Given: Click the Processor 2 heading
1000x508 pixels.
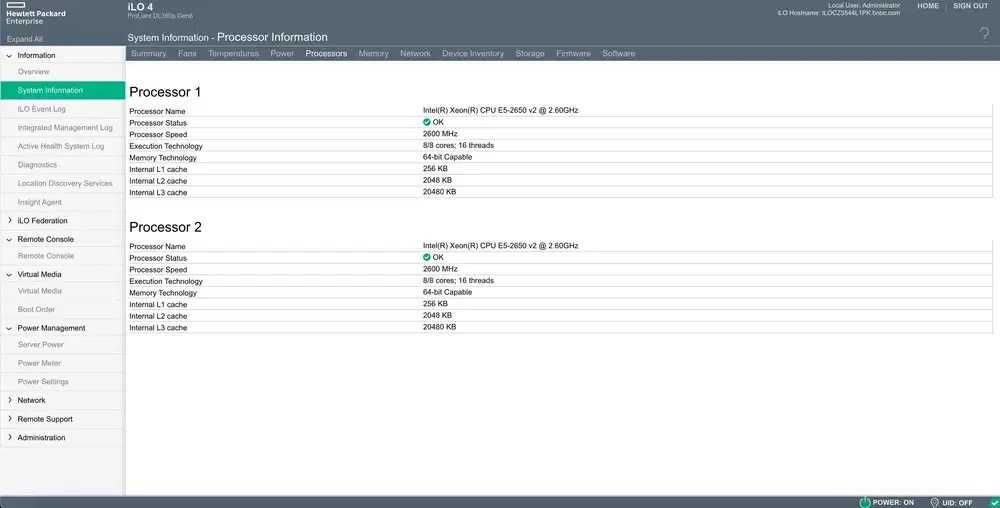Looking at the screenshot, I should pos(165,227).
